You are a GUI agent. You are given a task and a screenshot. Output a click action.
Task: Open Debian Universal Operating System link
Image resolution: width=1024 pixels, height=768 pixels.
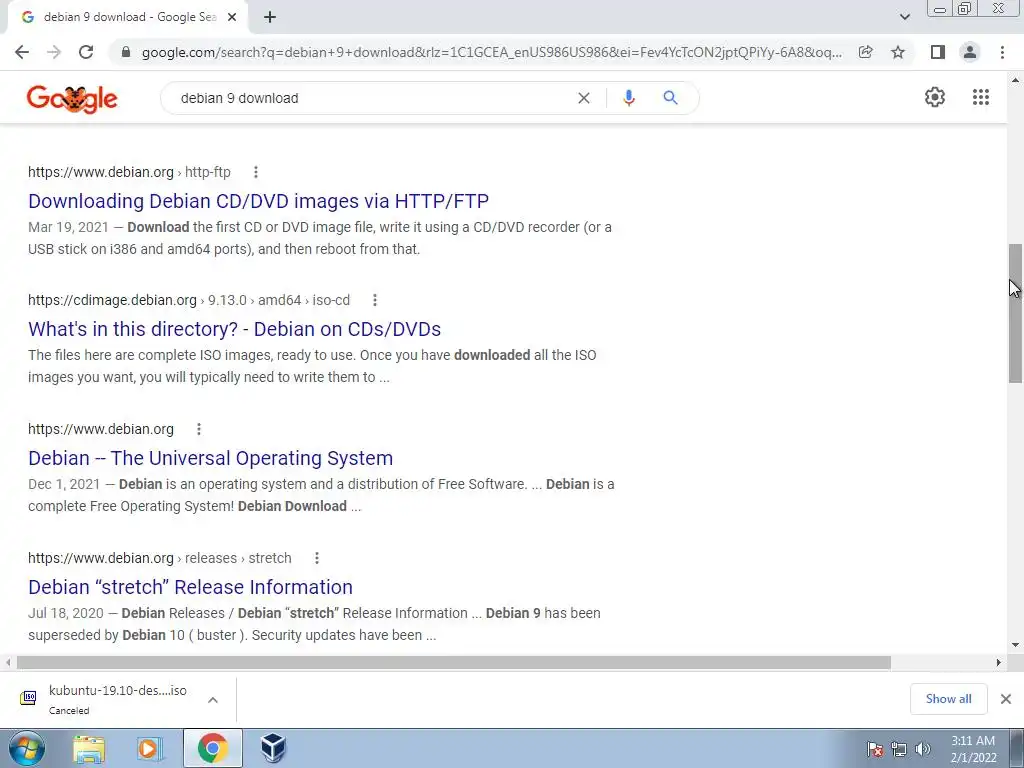(210, 458)
